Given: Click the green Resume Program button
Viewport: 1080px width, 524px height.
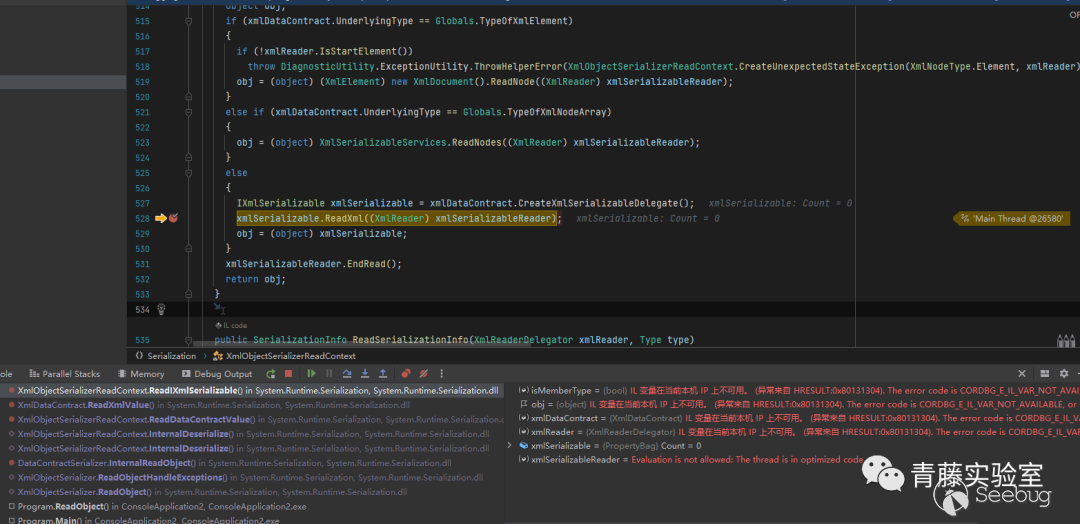Looking at the screenshot, I should pos(311,373).
